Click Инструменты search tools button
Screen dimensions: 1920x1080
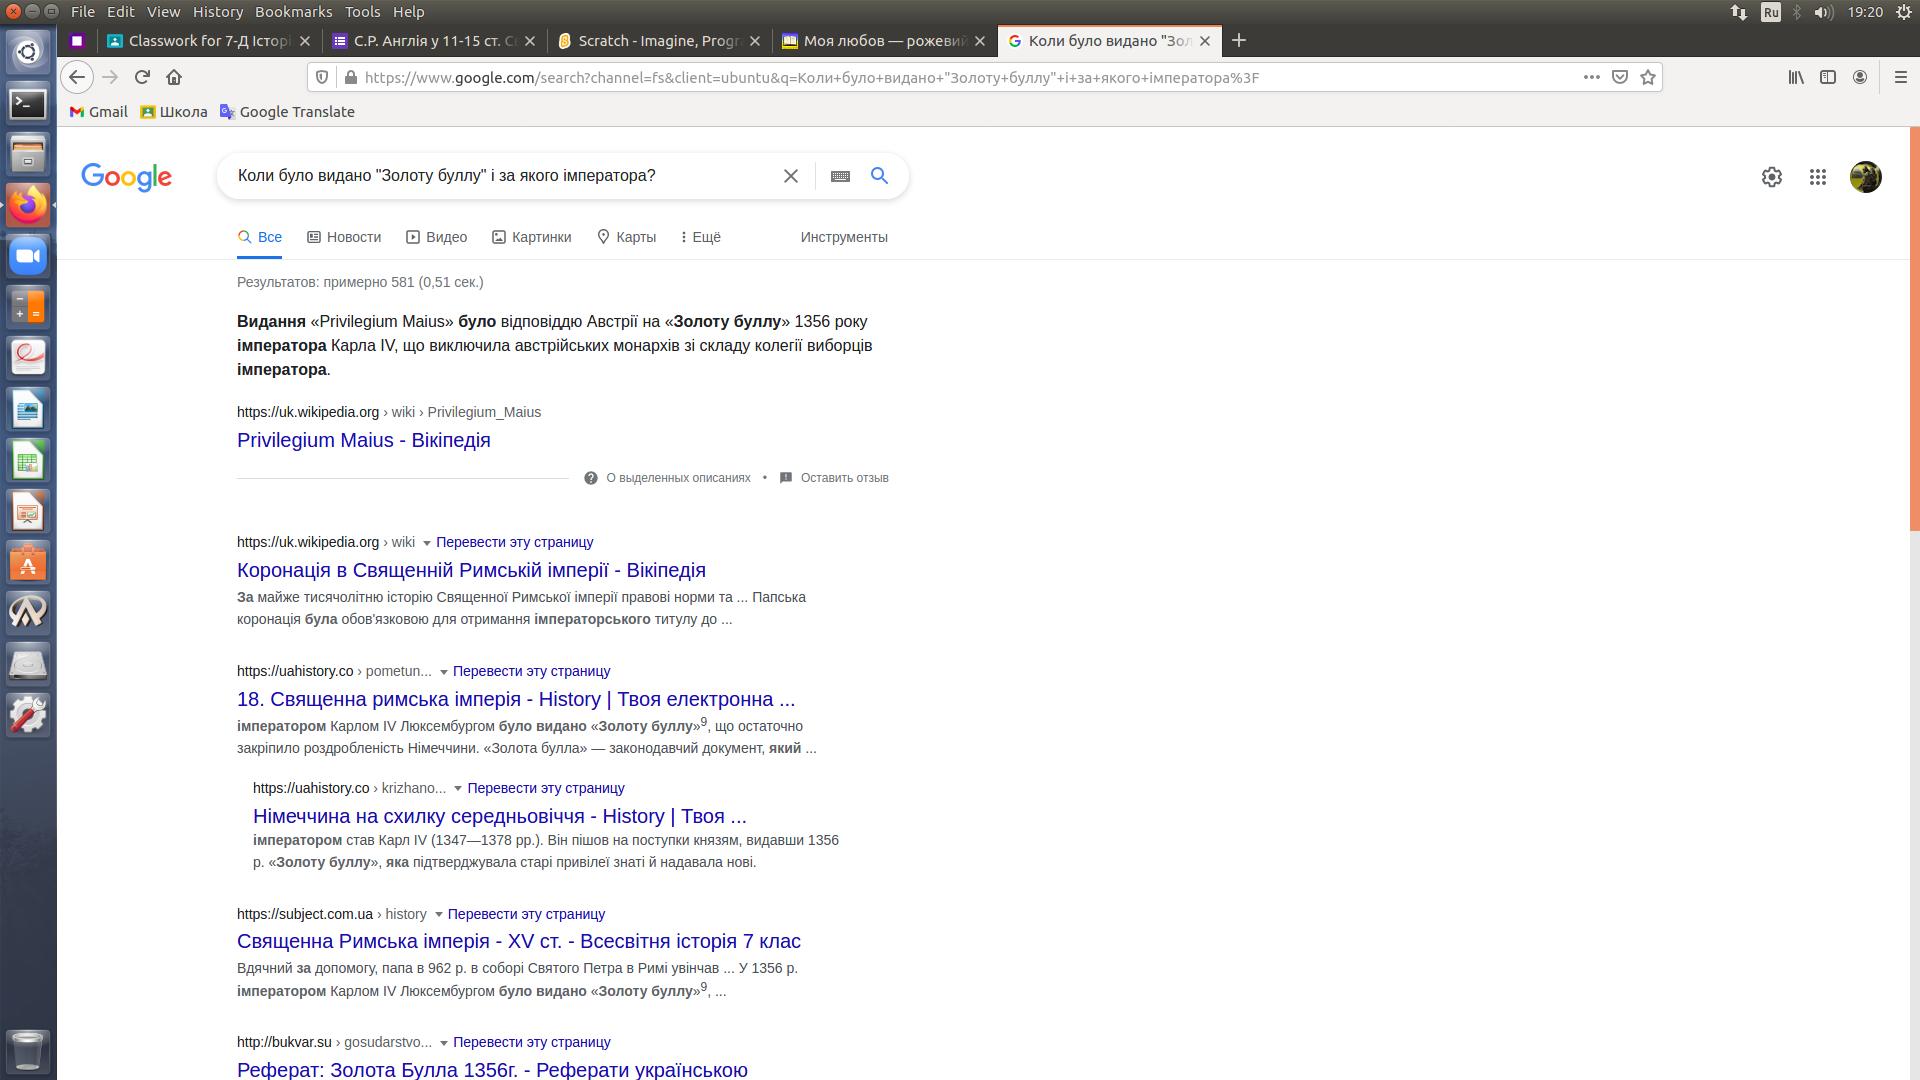pyautogui.click(x=843, y=237)
